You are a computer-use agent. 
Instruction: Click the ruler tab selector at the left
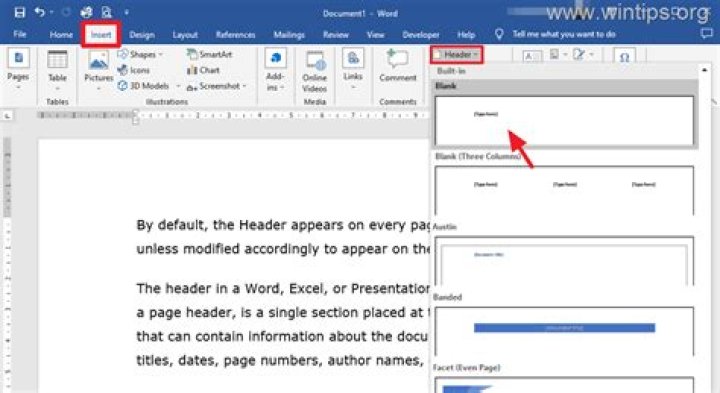pos(7,116)
